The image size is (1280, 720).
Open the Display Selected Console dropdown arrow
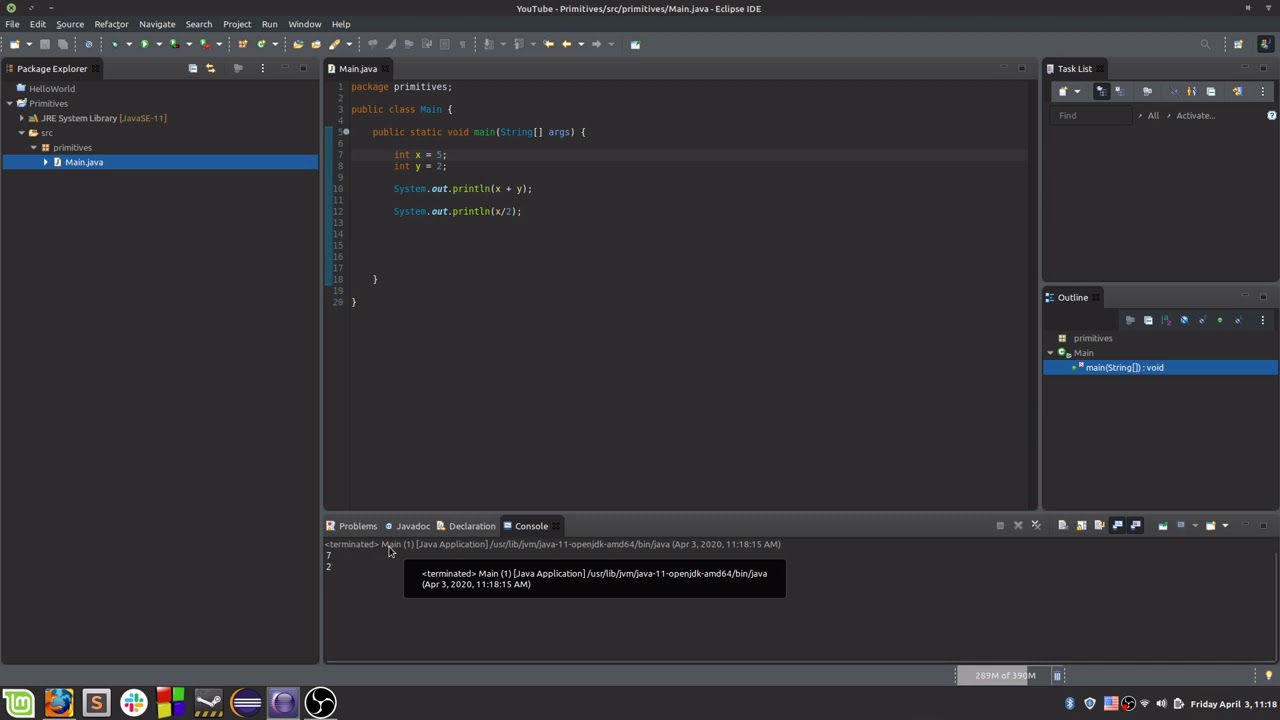point(1195,525)
